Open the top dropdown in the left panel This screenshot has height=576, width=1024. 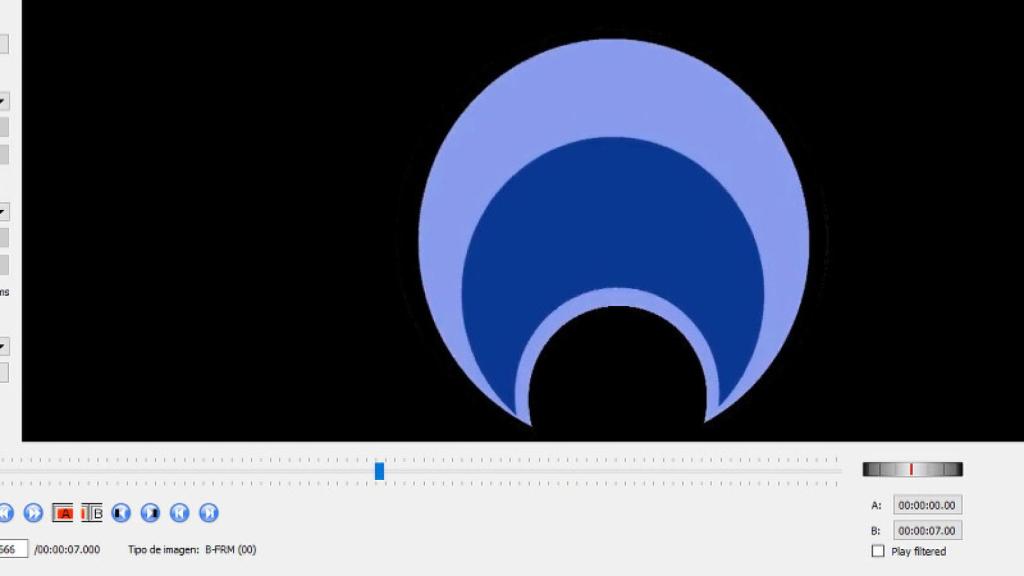pos(5,100)
